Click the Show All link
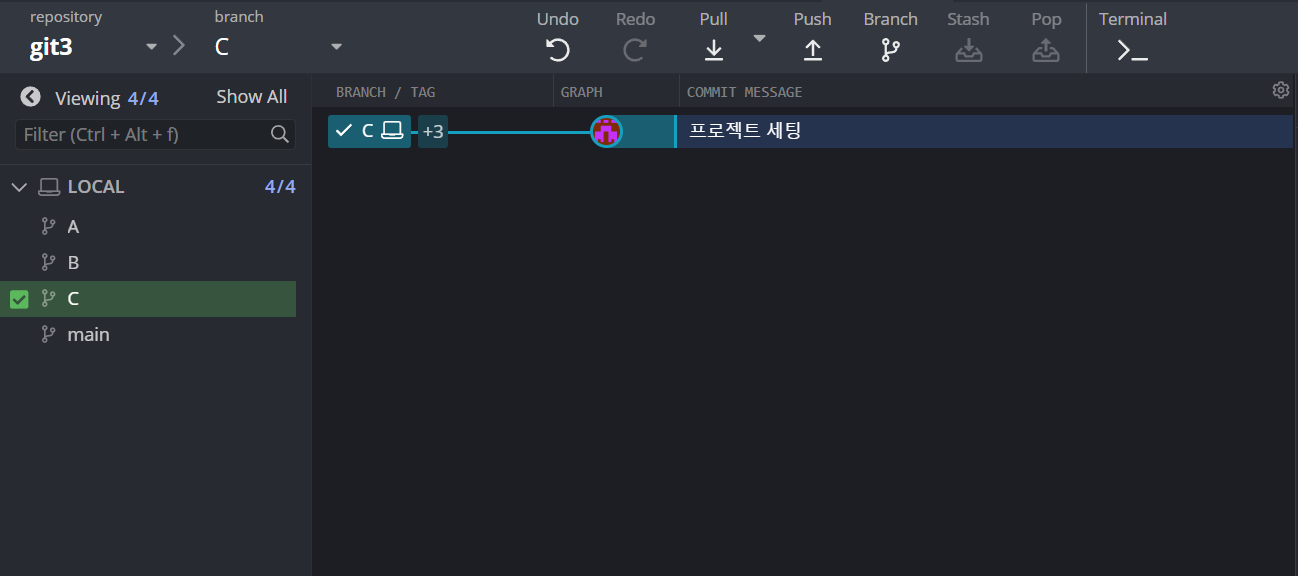Viewport: 1298px width, 576px height. [252, 97]
